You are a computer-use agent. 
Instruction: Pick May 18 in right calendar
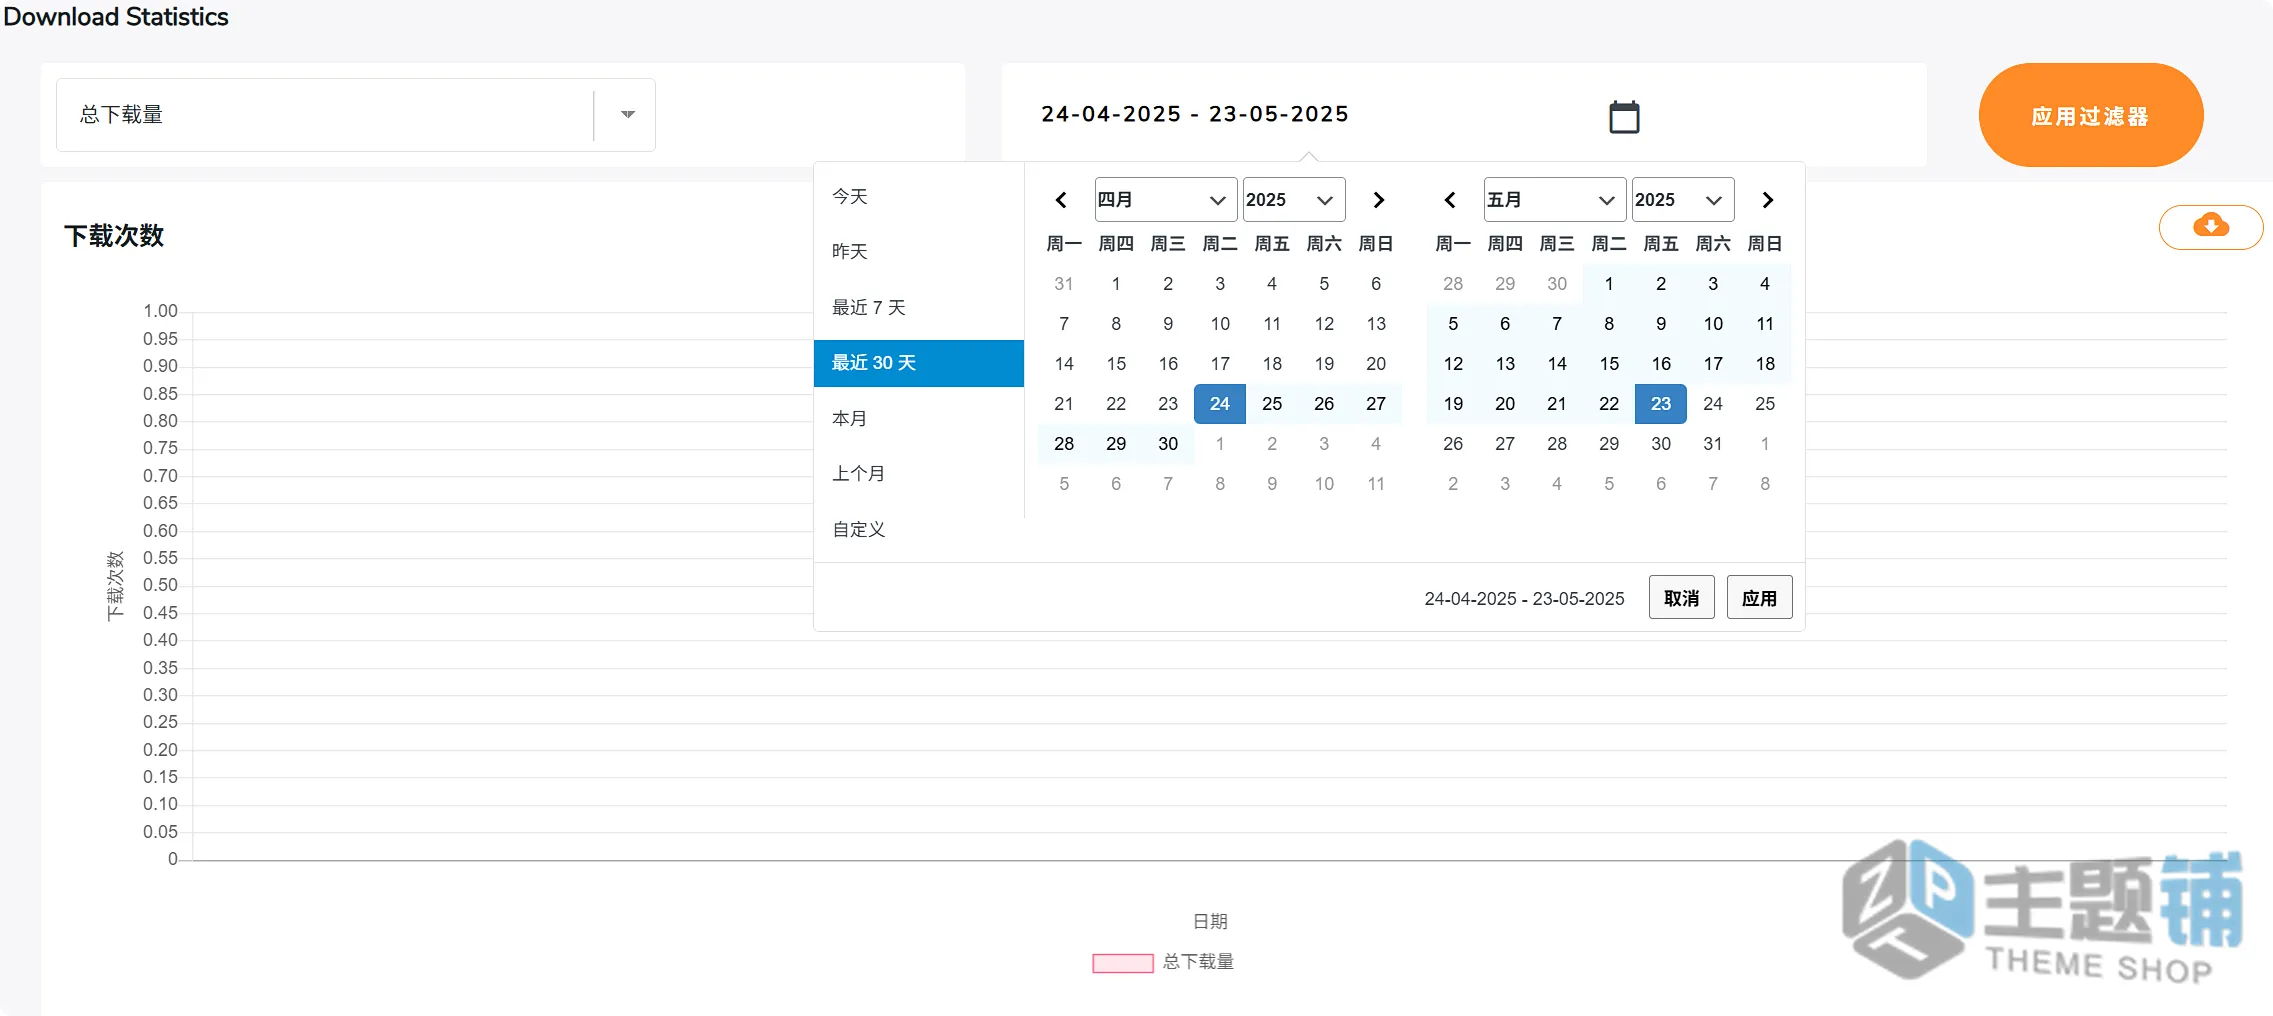coord(1765,364)
